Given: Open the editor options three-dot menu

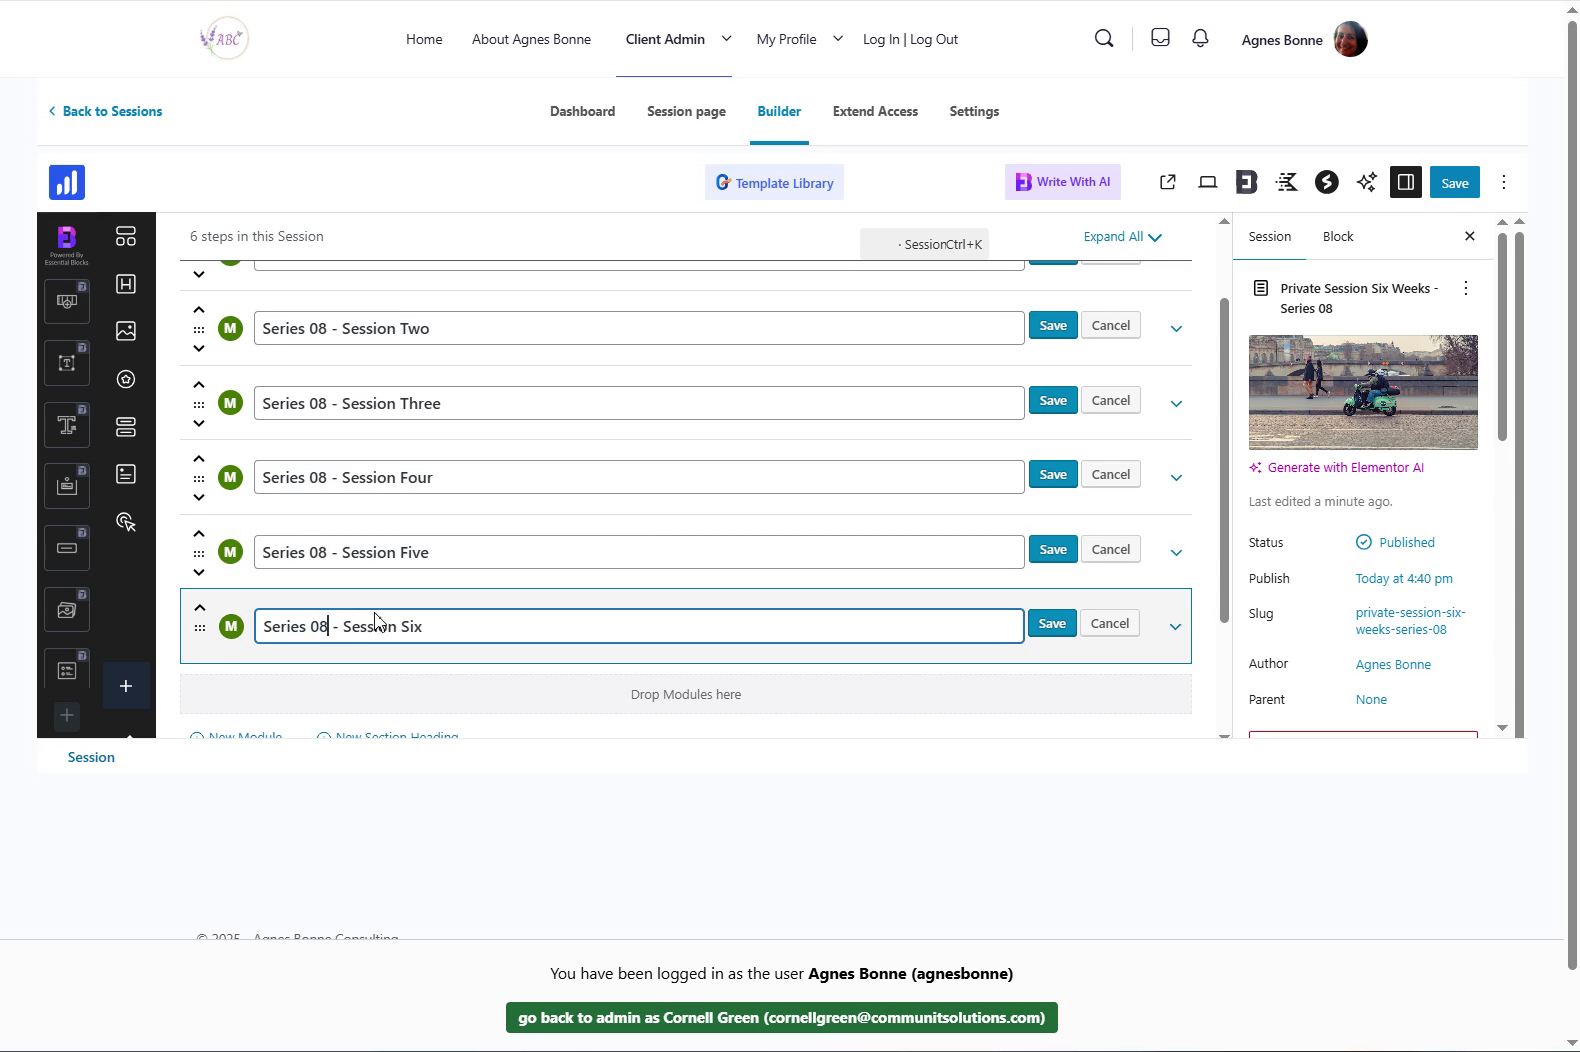Looking at the screenshot, I should click(1503, 182).
